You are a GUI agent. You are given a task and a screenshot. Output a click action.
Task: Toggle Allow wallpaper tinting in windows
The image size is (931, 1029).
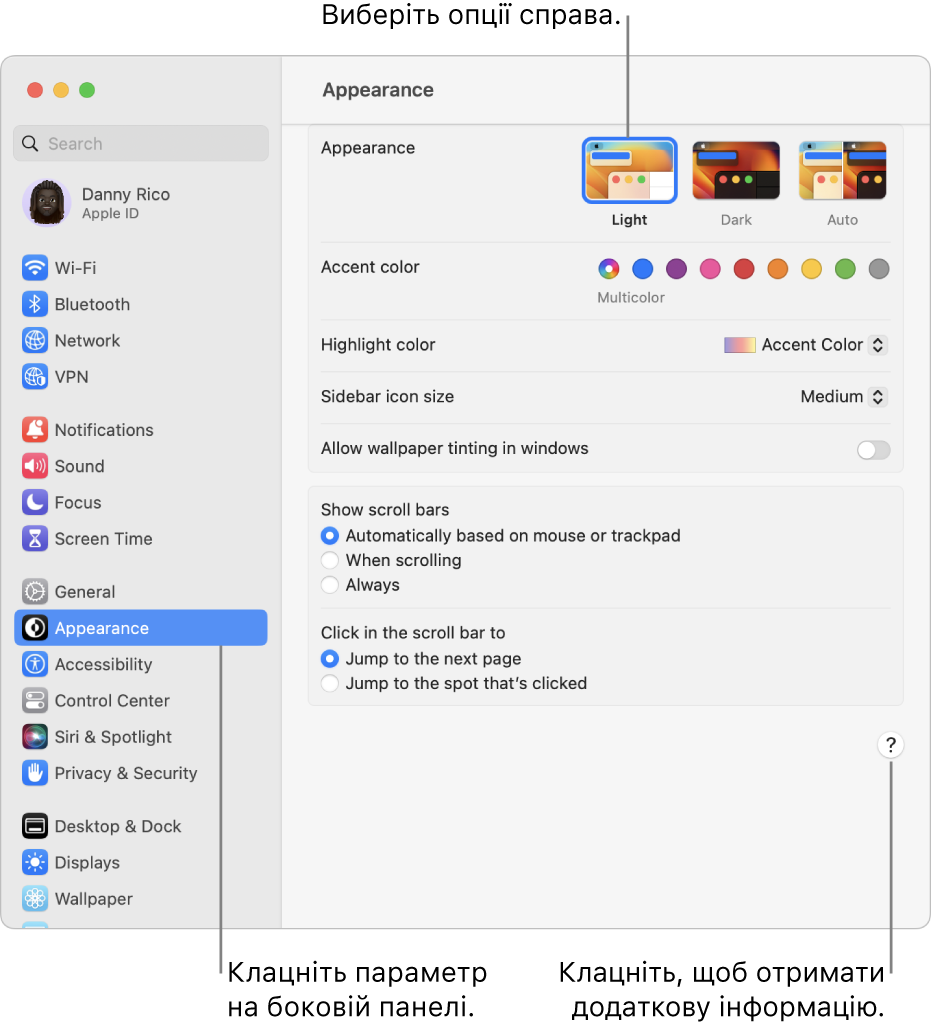[x=873, y=450]
